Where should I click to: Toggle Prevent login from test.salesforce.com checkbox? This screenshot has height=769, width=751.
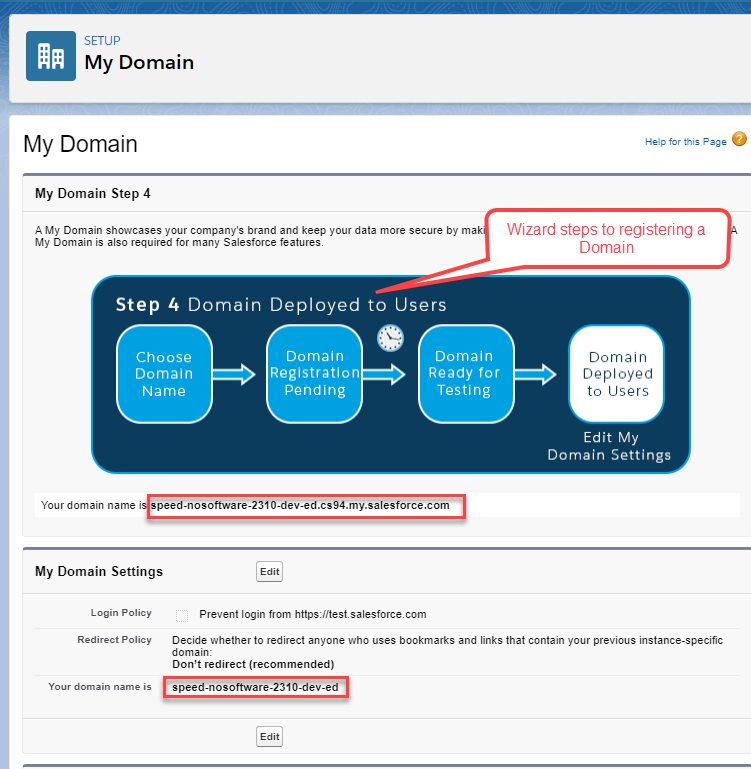[x=182, y=615]
